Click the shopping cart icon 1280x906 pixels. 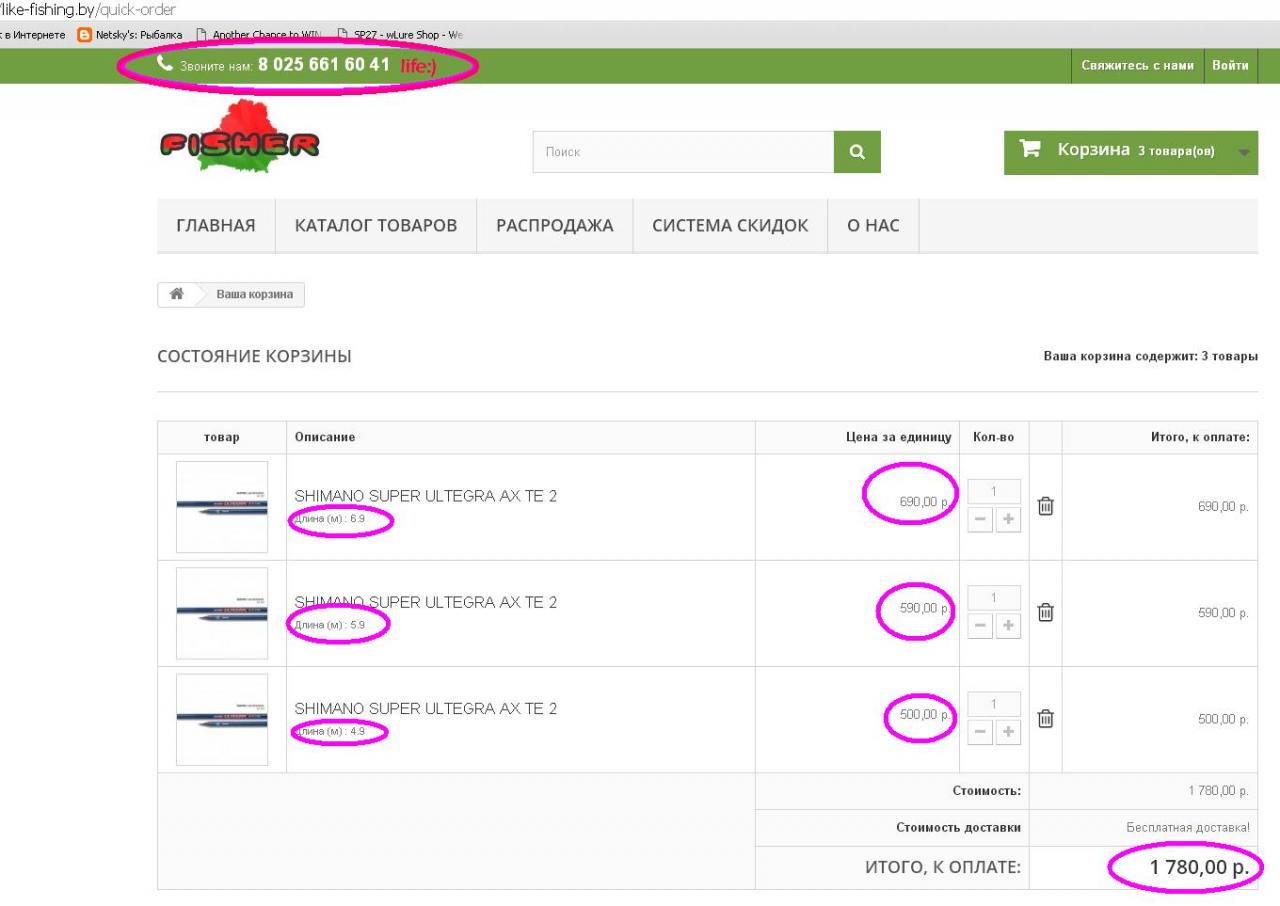(1029, 150)
